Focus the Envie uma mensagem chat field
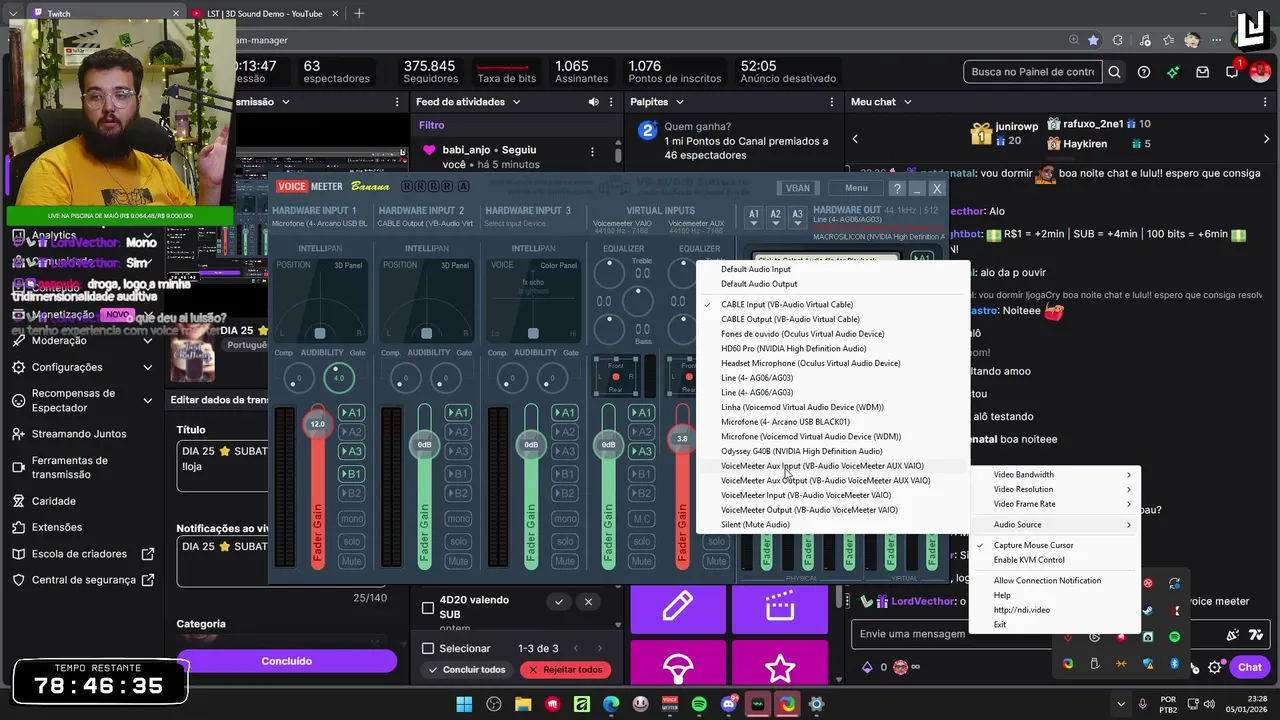The height and width of the screenshot is (720, 1280). (913, 634)
